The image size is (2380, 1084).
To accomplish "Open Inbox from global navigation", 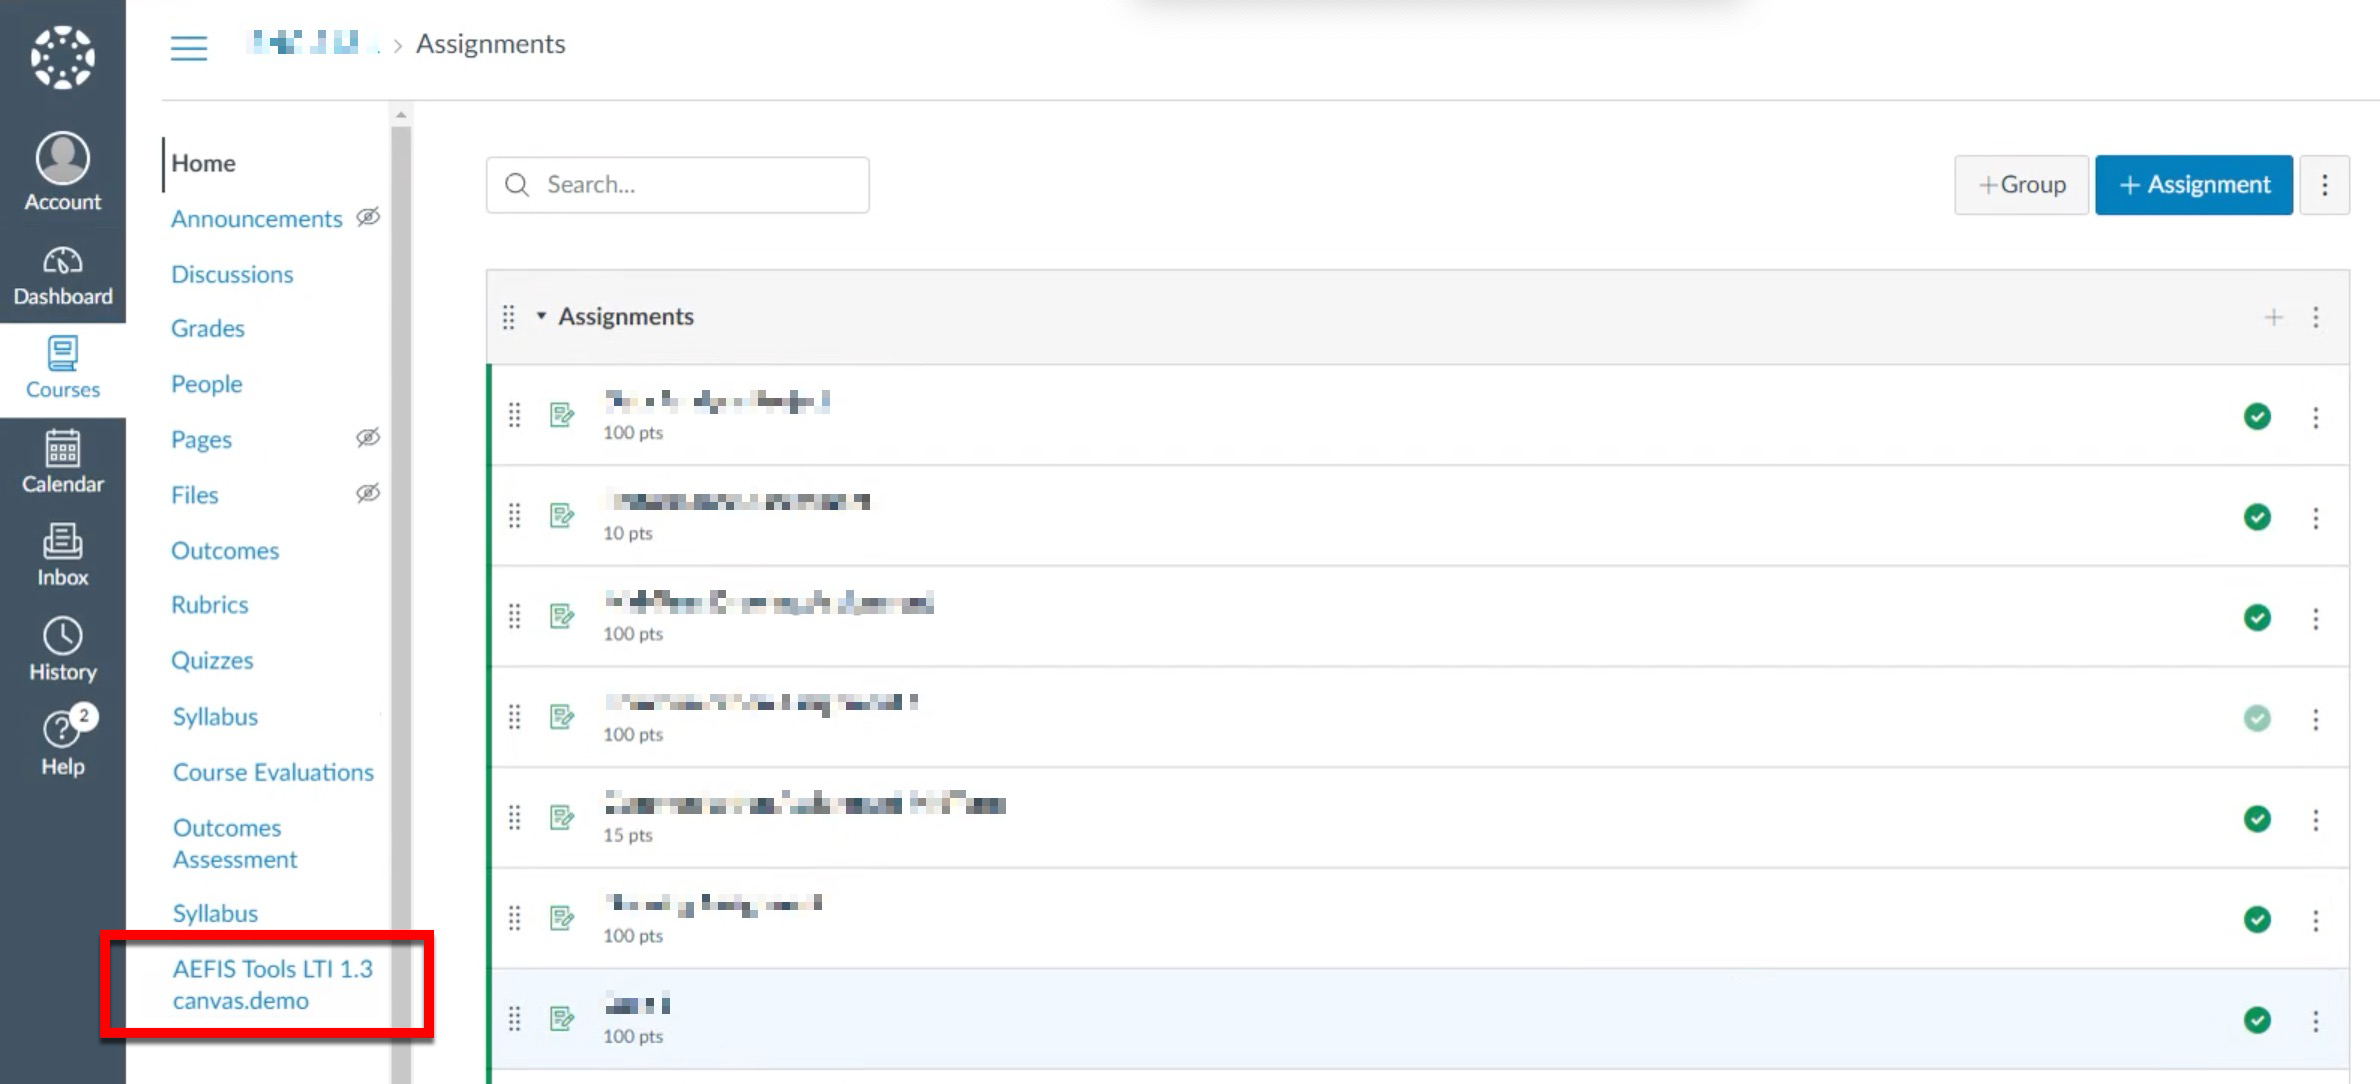I will (x=62, y=555).
